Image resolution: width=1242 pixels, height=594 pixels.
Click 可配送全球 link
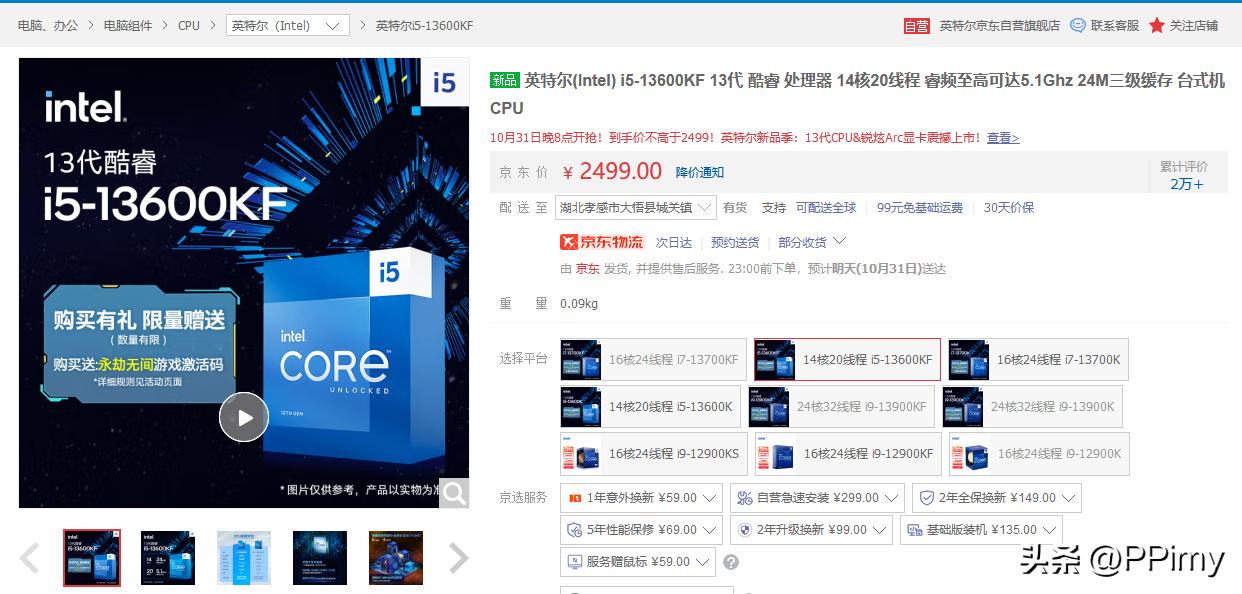pos(826,208)
